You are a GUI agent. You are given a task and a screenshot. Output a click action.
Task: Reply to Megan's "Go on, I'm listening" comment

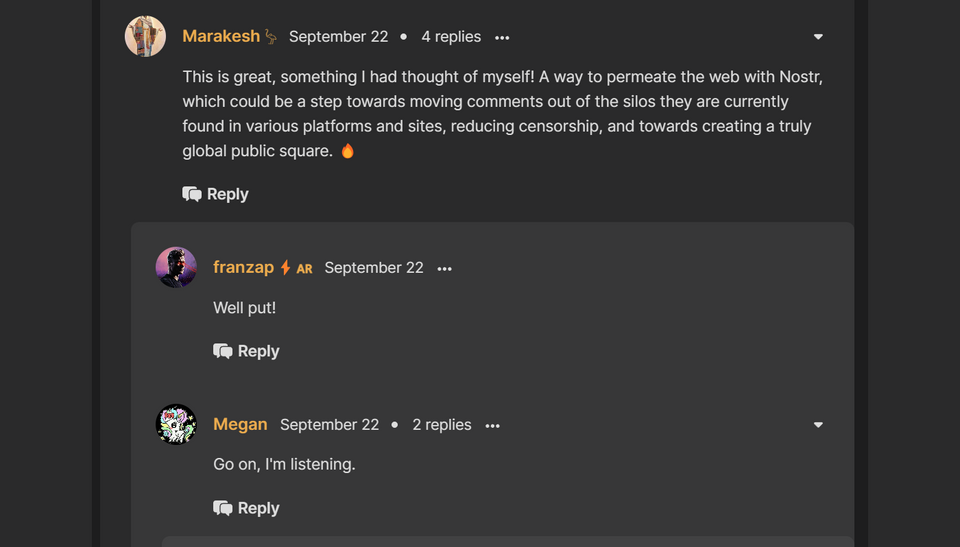[x=246, y=508]
